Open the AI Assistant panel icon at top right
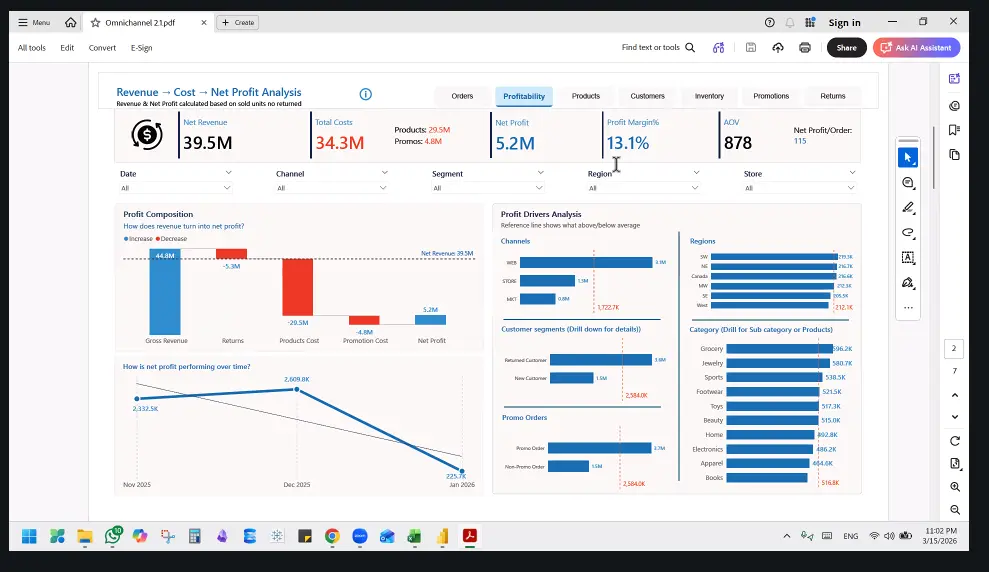Screen dimensions: 989x572 [954, 79]
